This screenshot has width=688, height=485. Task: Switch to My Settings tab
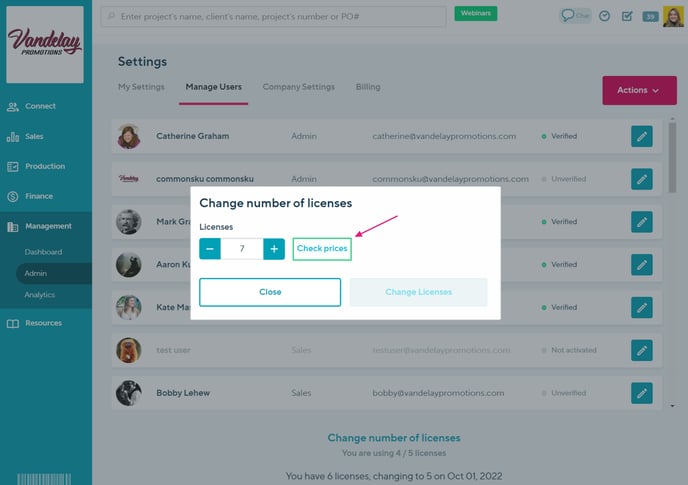[141, 87]
